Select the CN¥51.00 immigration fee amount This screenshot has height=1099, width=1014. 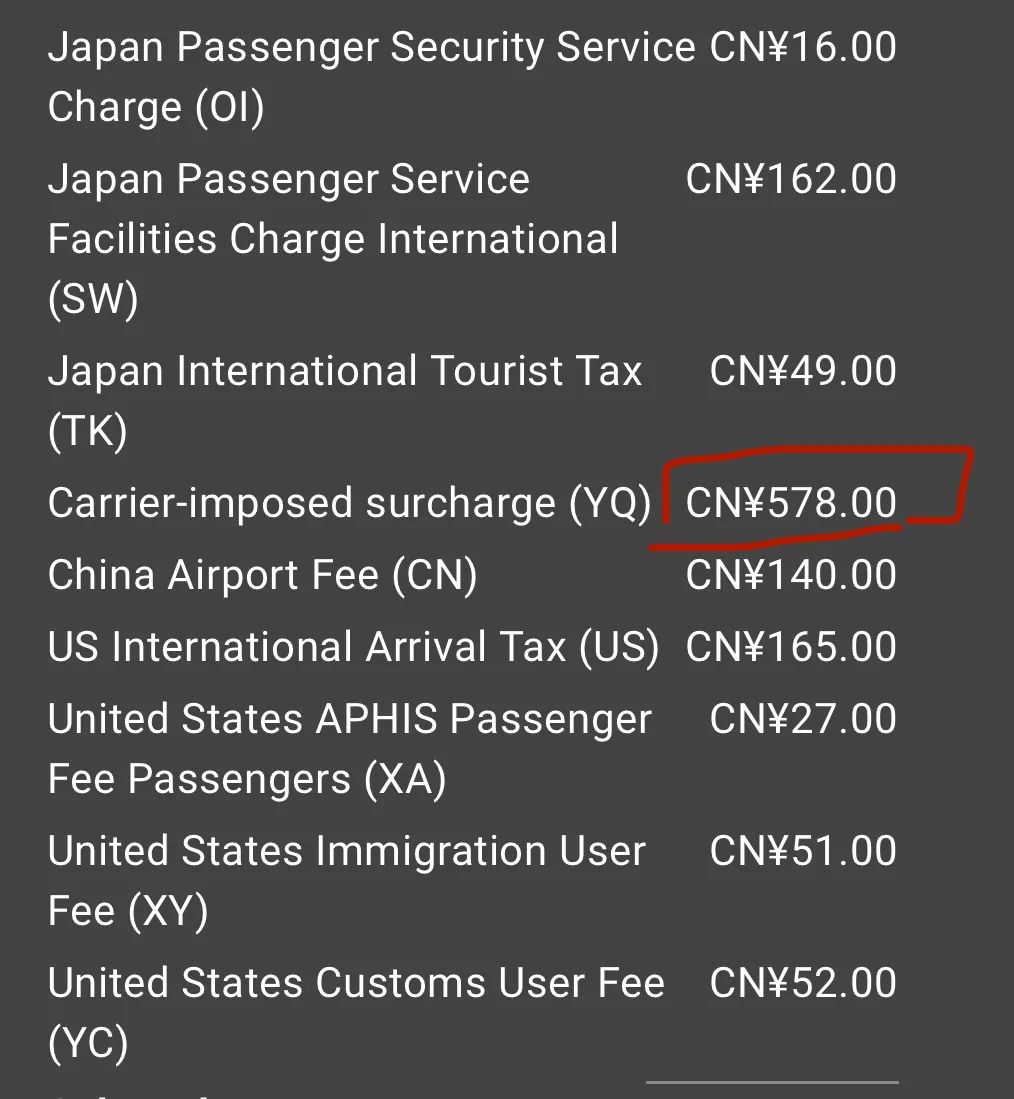point(803,851)
